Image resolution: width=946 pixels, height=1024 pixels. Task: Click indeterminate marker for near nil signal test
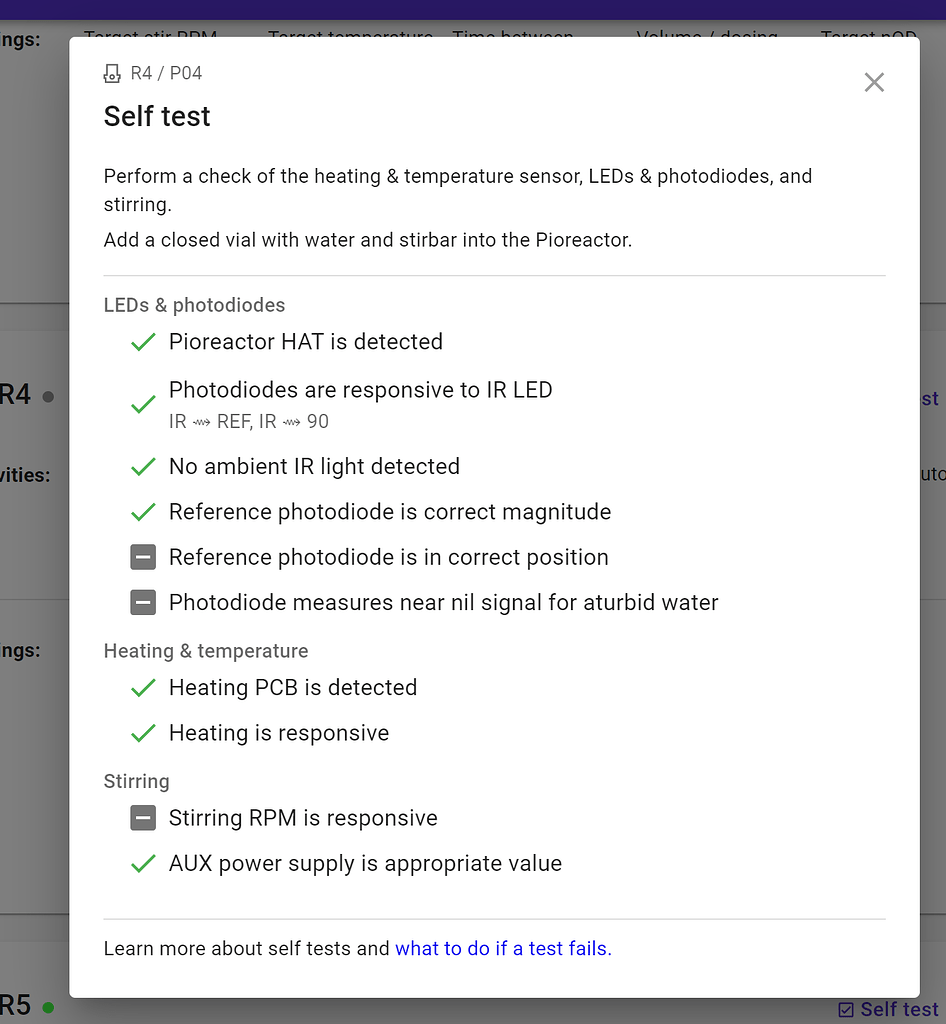143,602
